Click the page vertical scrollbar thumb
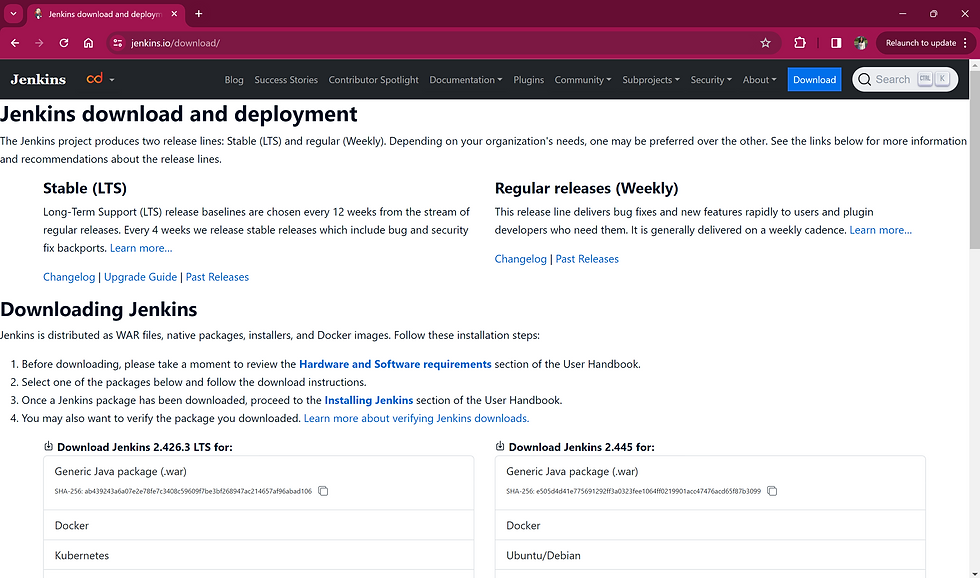This screenshot has width=980, height=578. point(974,159)
